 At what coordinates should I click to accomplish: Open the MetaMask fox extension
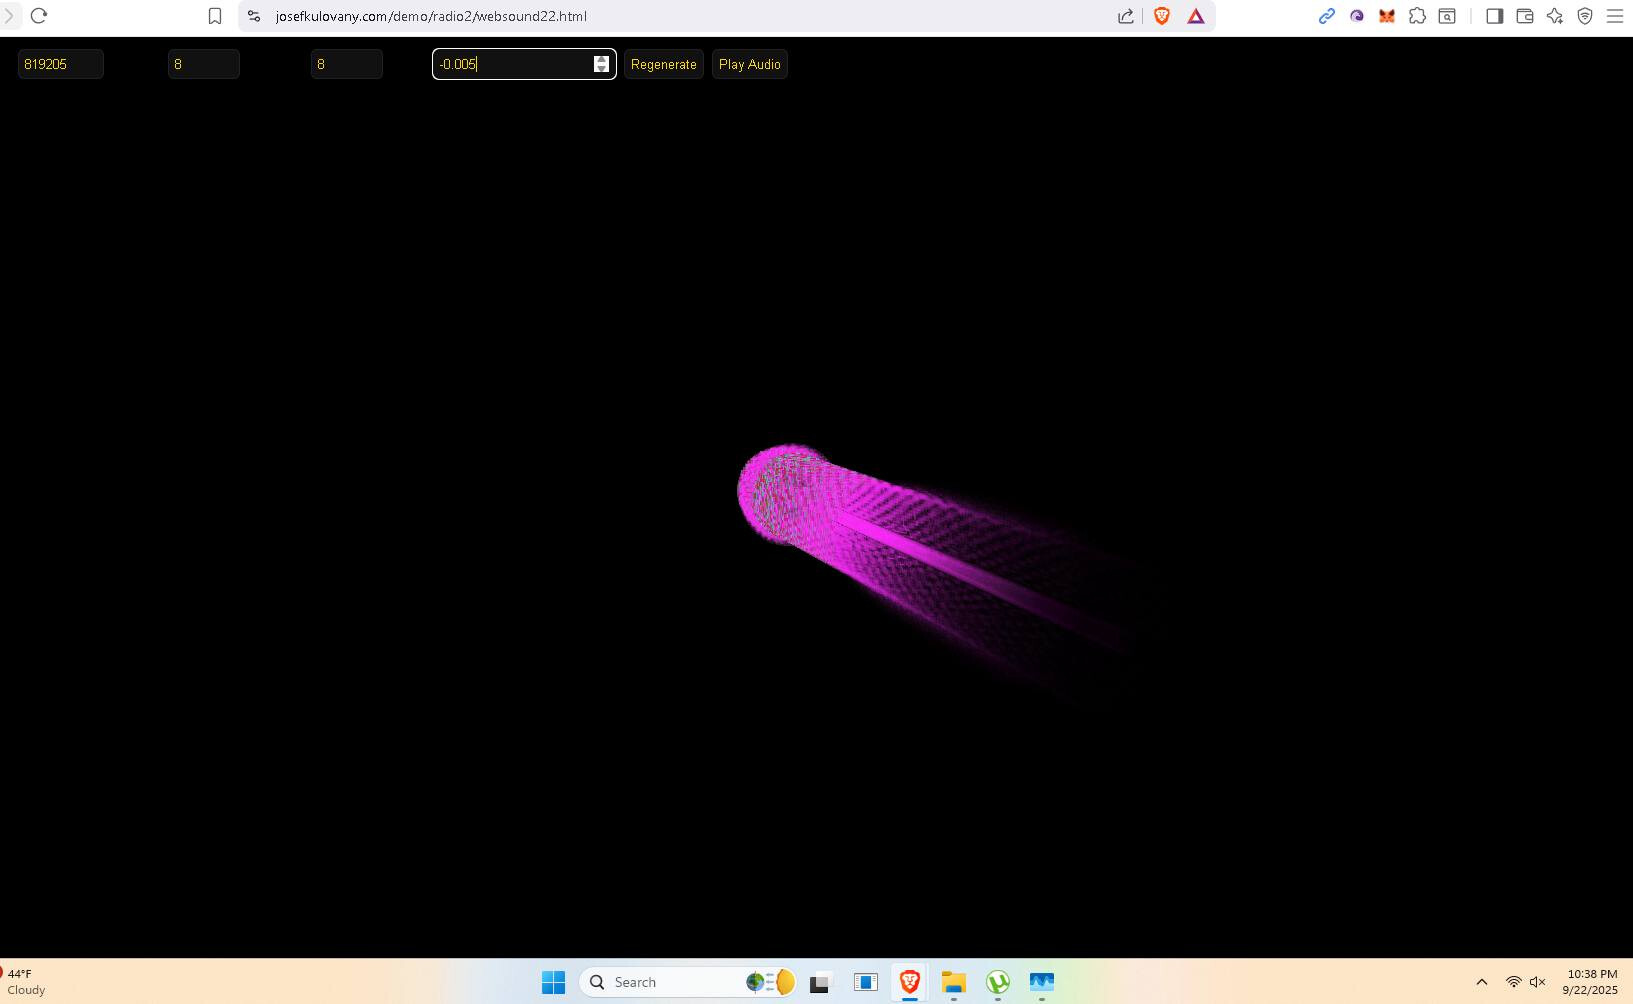point(1387,16)
